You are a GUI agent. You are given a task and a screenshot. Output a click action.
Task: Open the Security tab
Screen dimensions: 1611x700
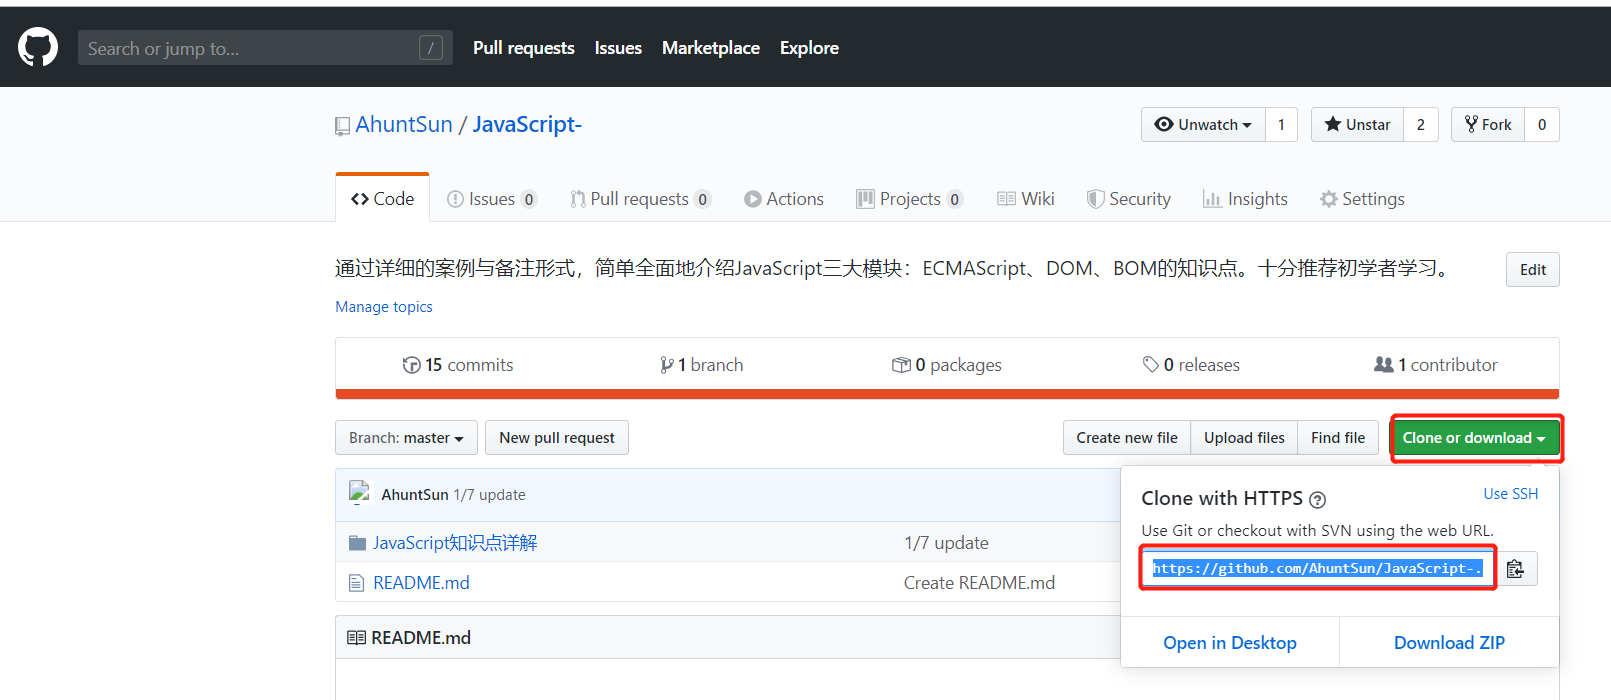click(x=1129, y=199)
